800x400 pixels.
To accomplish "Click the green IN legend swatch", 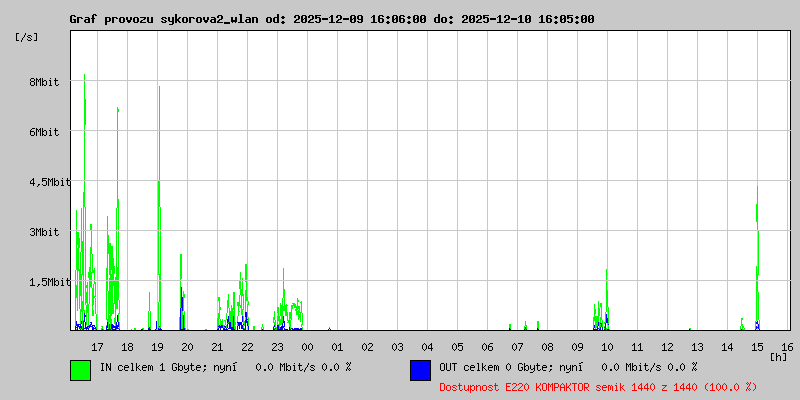I will click(81, 370).
